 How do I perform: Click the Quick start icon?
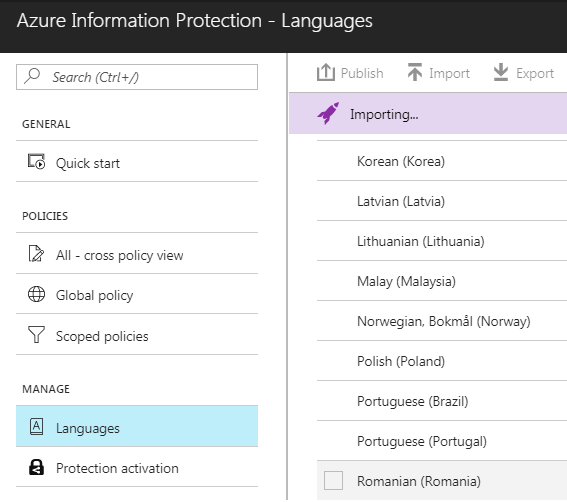coord(37,162)
